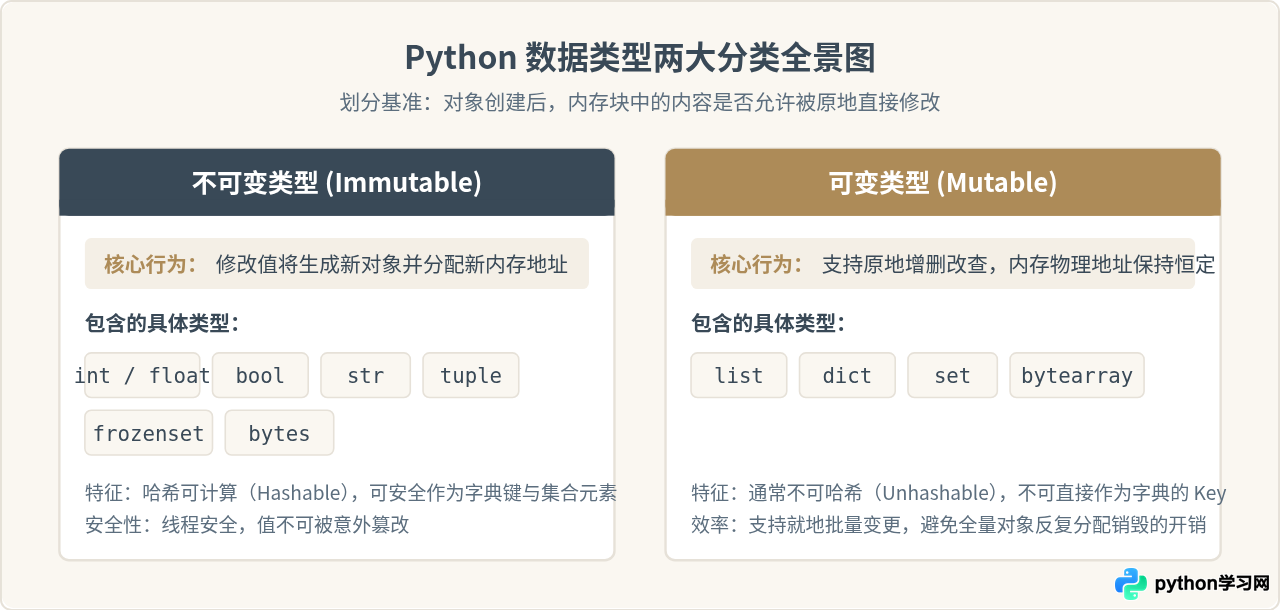This screenshot has height=611, width=1280.
Task: Select the 'list' type chip
Action: (739, 375)
